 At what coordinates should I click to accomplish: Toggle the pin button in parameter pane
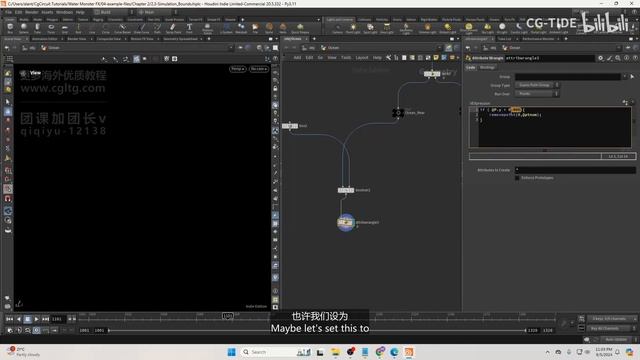[628, 48]
